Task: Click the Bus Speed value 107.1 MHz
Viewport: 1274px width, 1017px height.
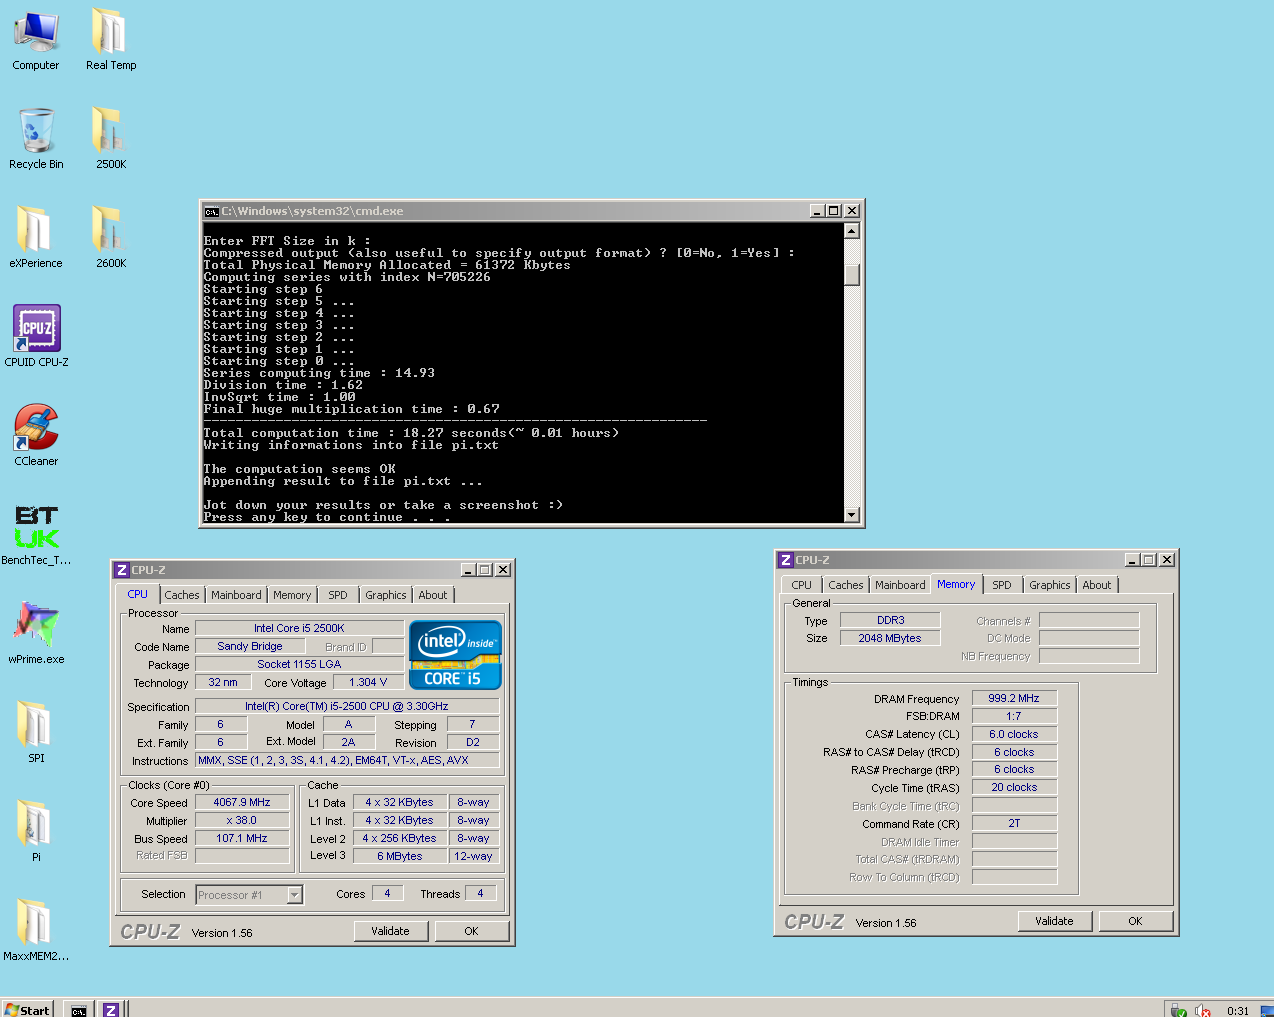Action: [x=242, y=838]
